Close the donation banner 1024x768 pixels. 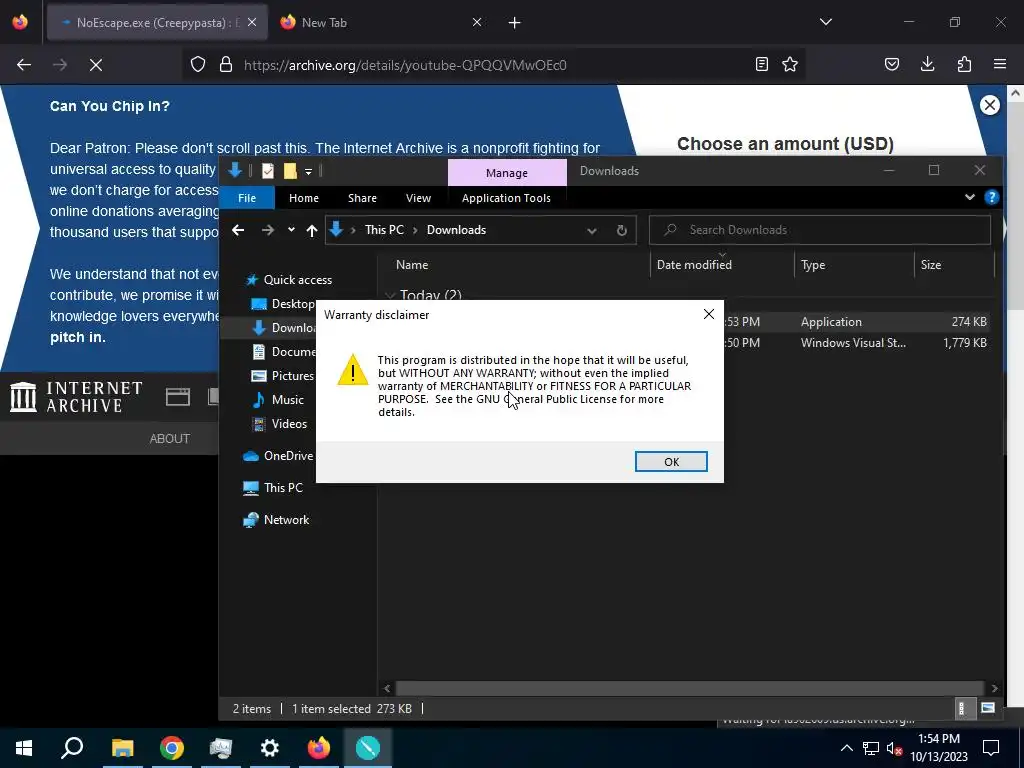click(989, 105)
